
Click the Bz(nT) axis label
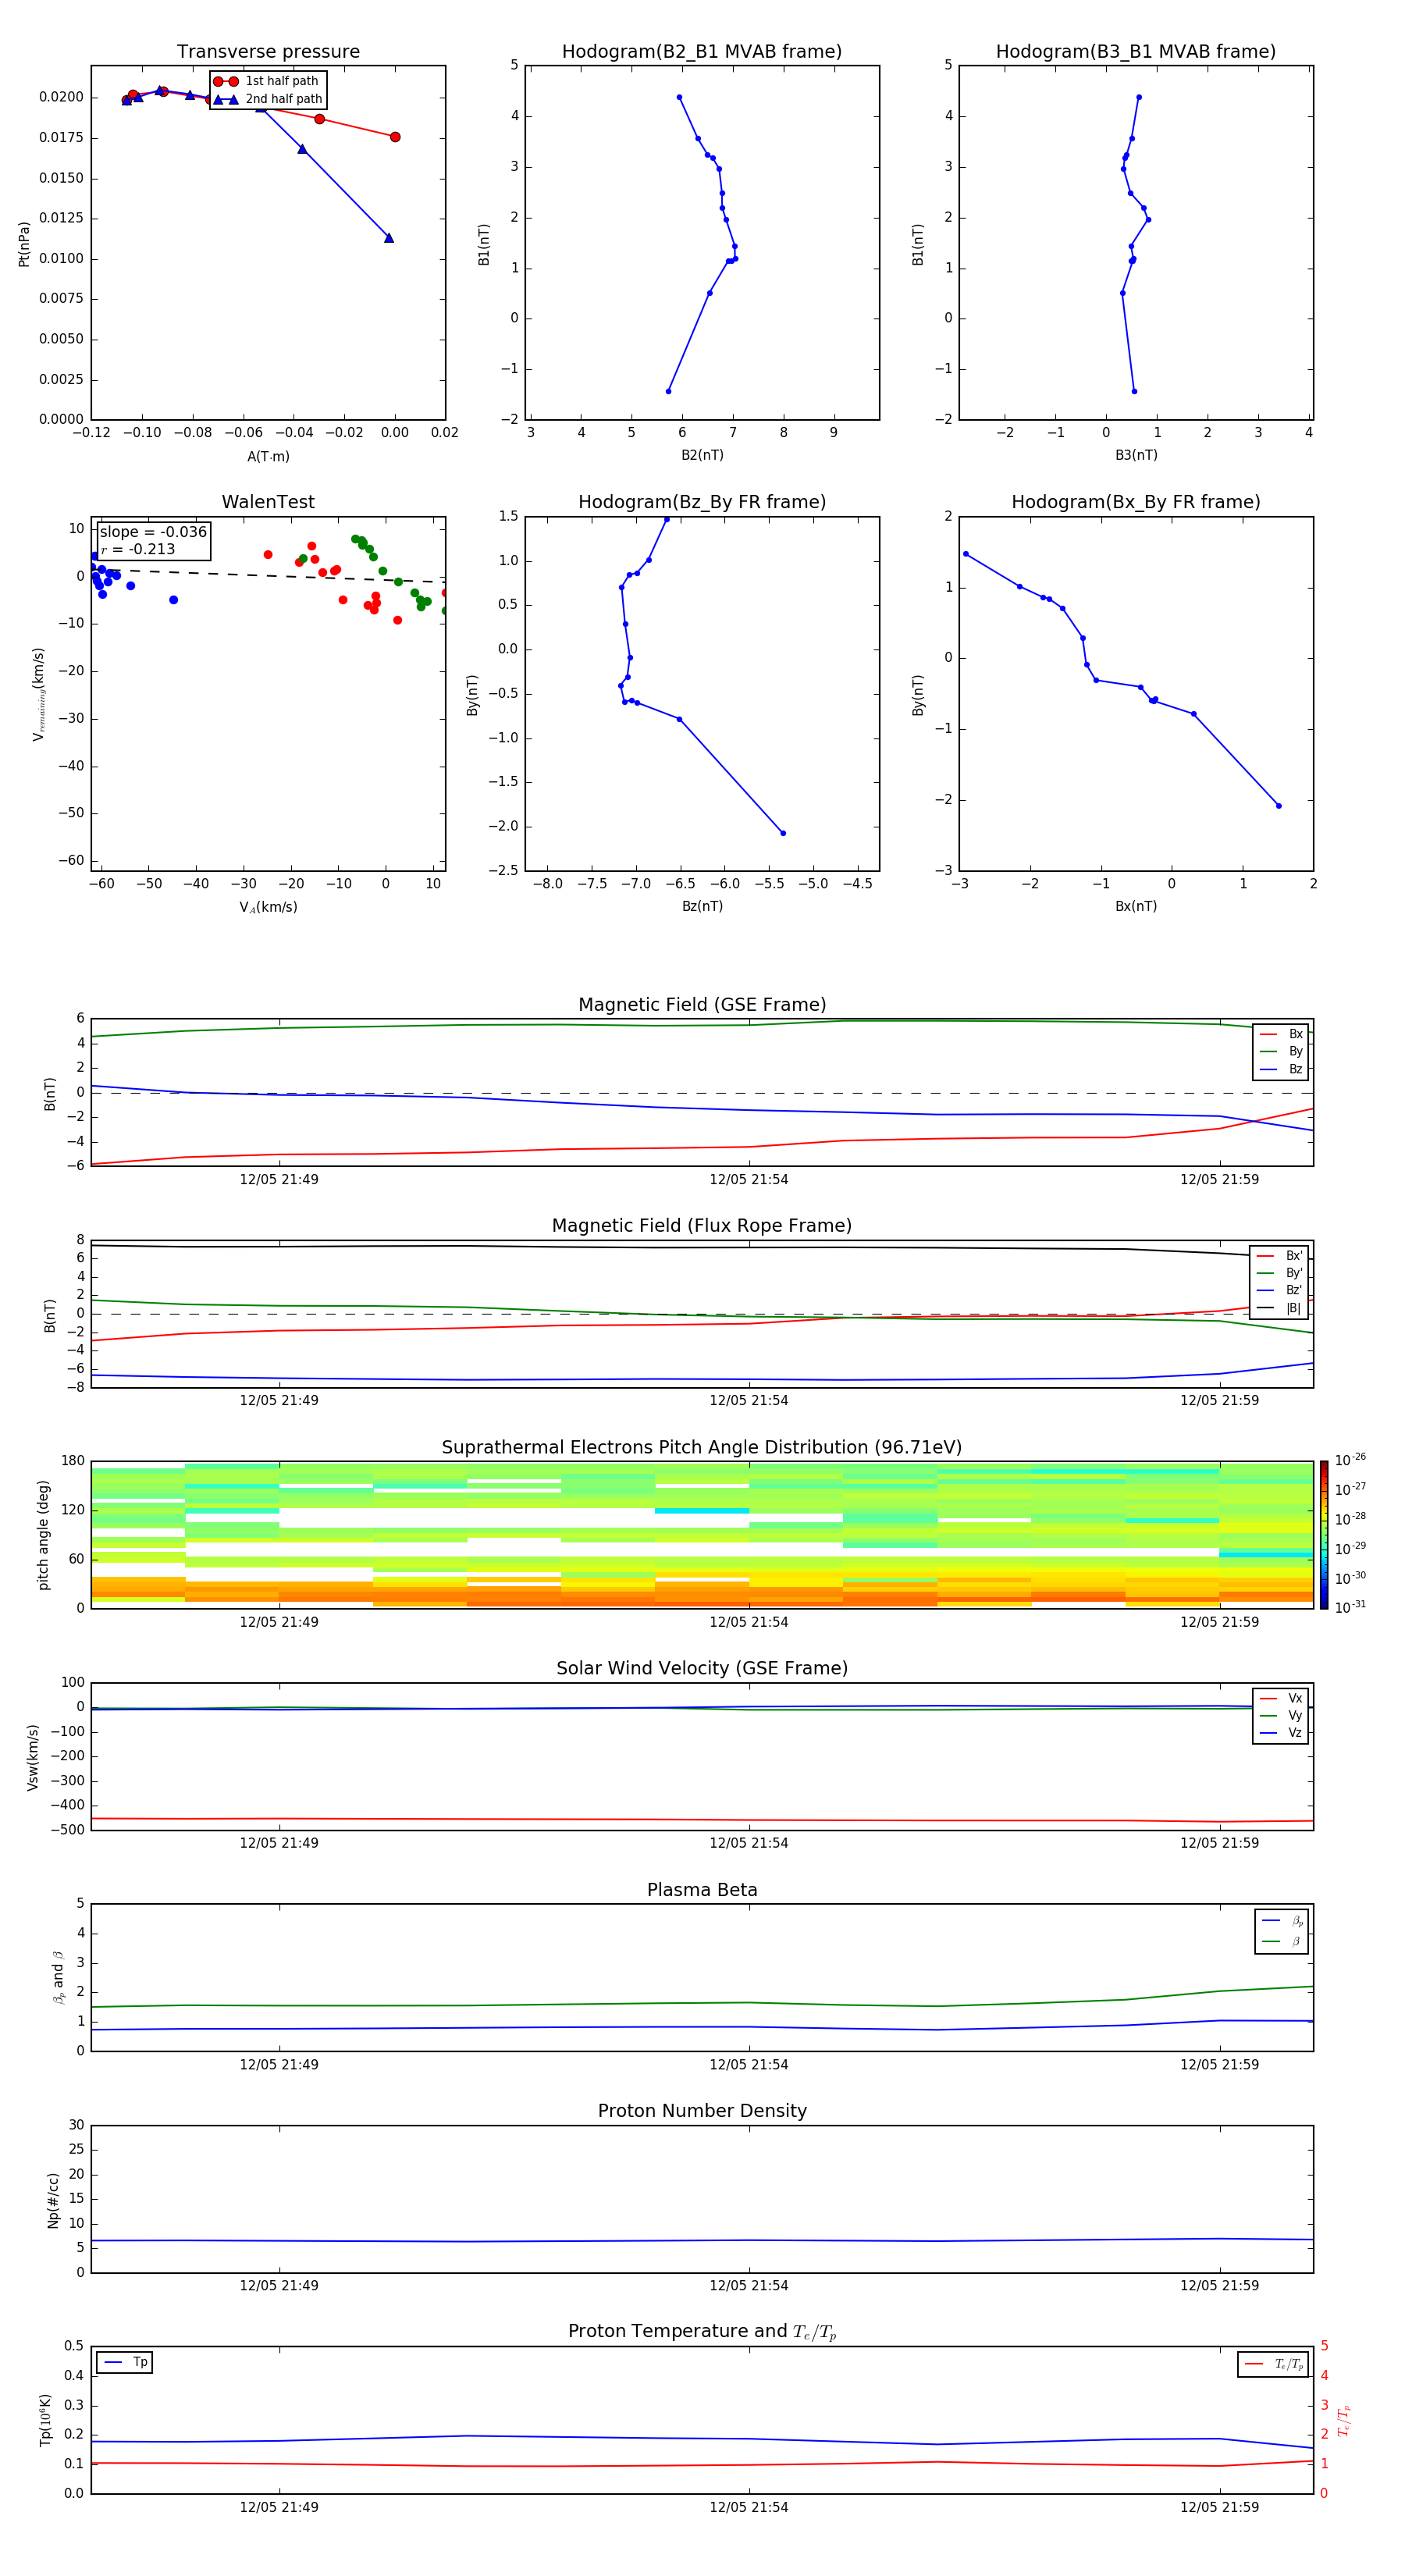click(702, 906)
